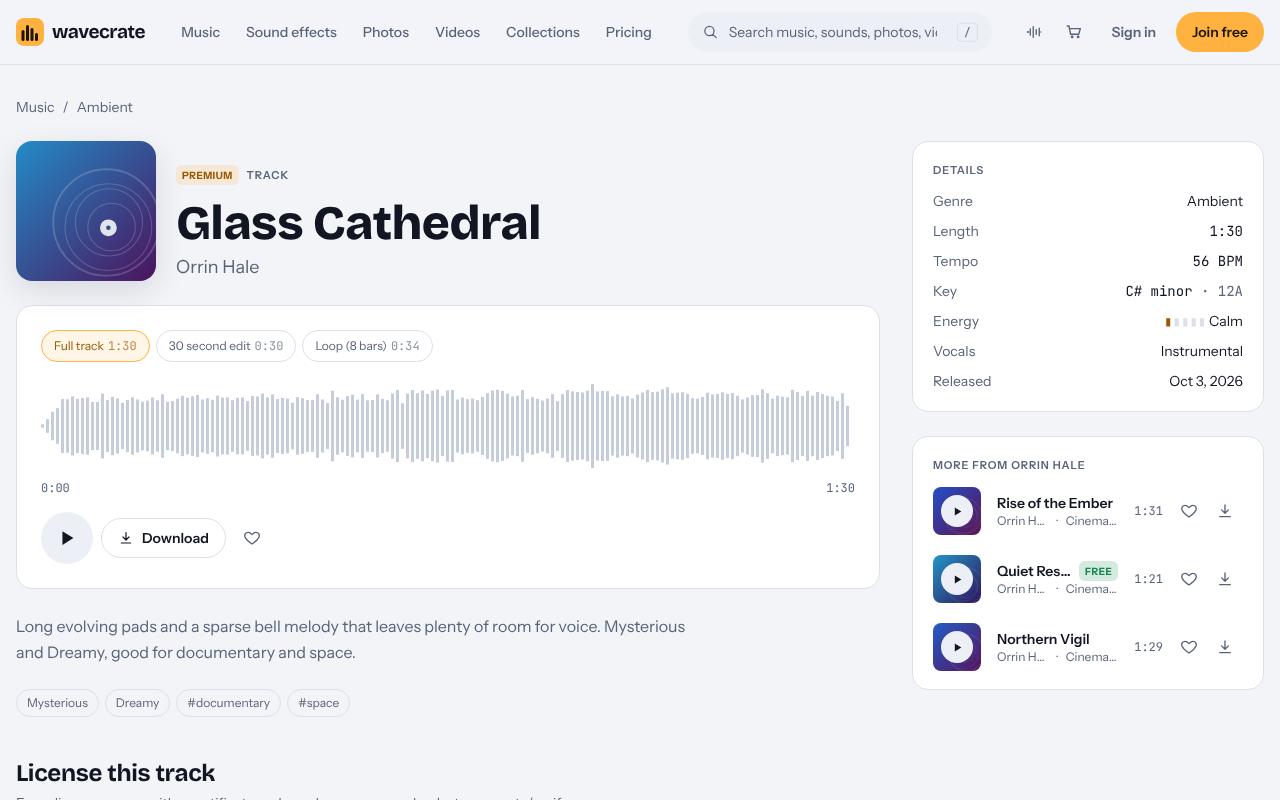Go to Music in the breadcrumb

click(35, 107)
